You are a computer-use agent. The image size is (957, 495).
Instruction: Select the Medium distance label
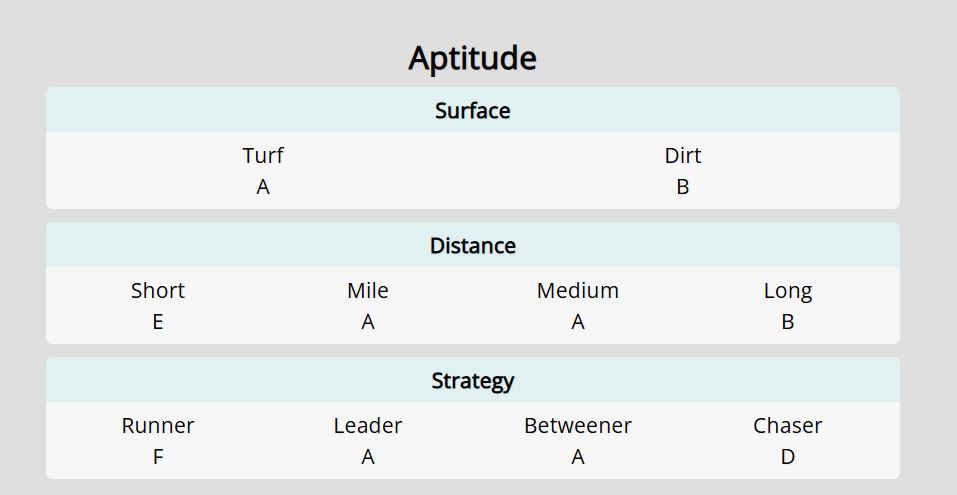pyautogui.click(x=578, y=290)
